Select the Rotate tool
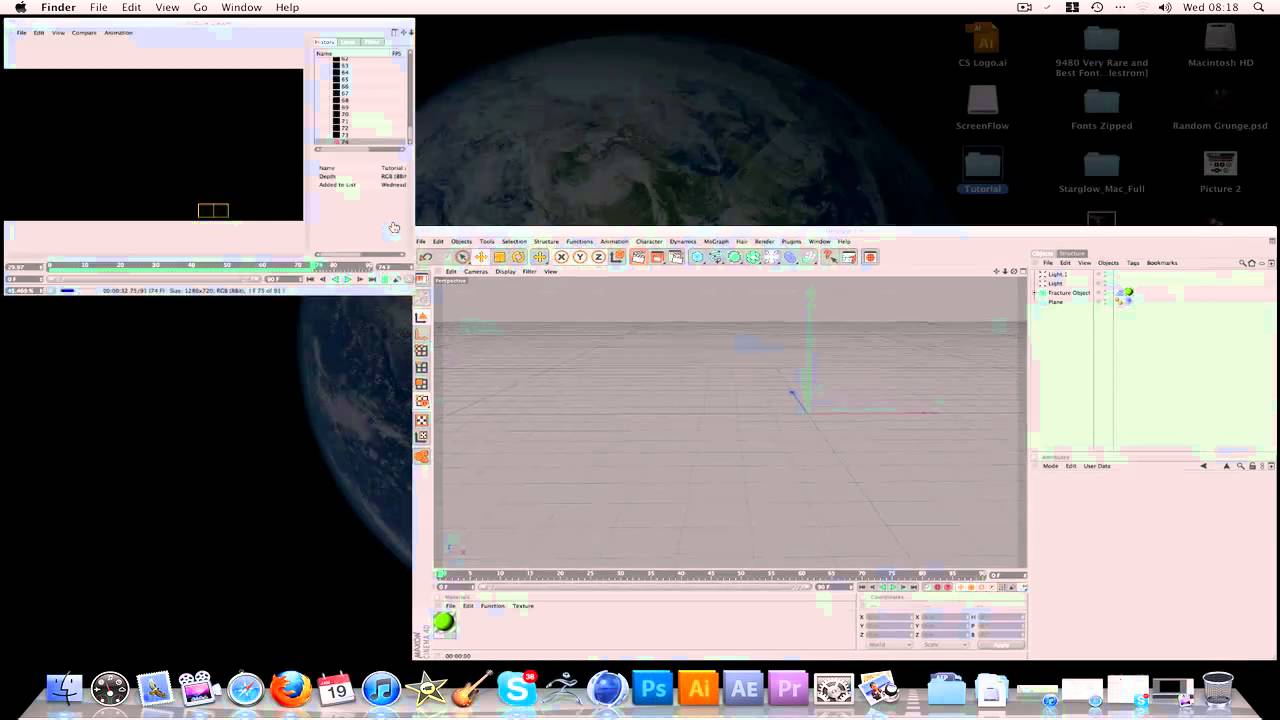 pos(518,257)
